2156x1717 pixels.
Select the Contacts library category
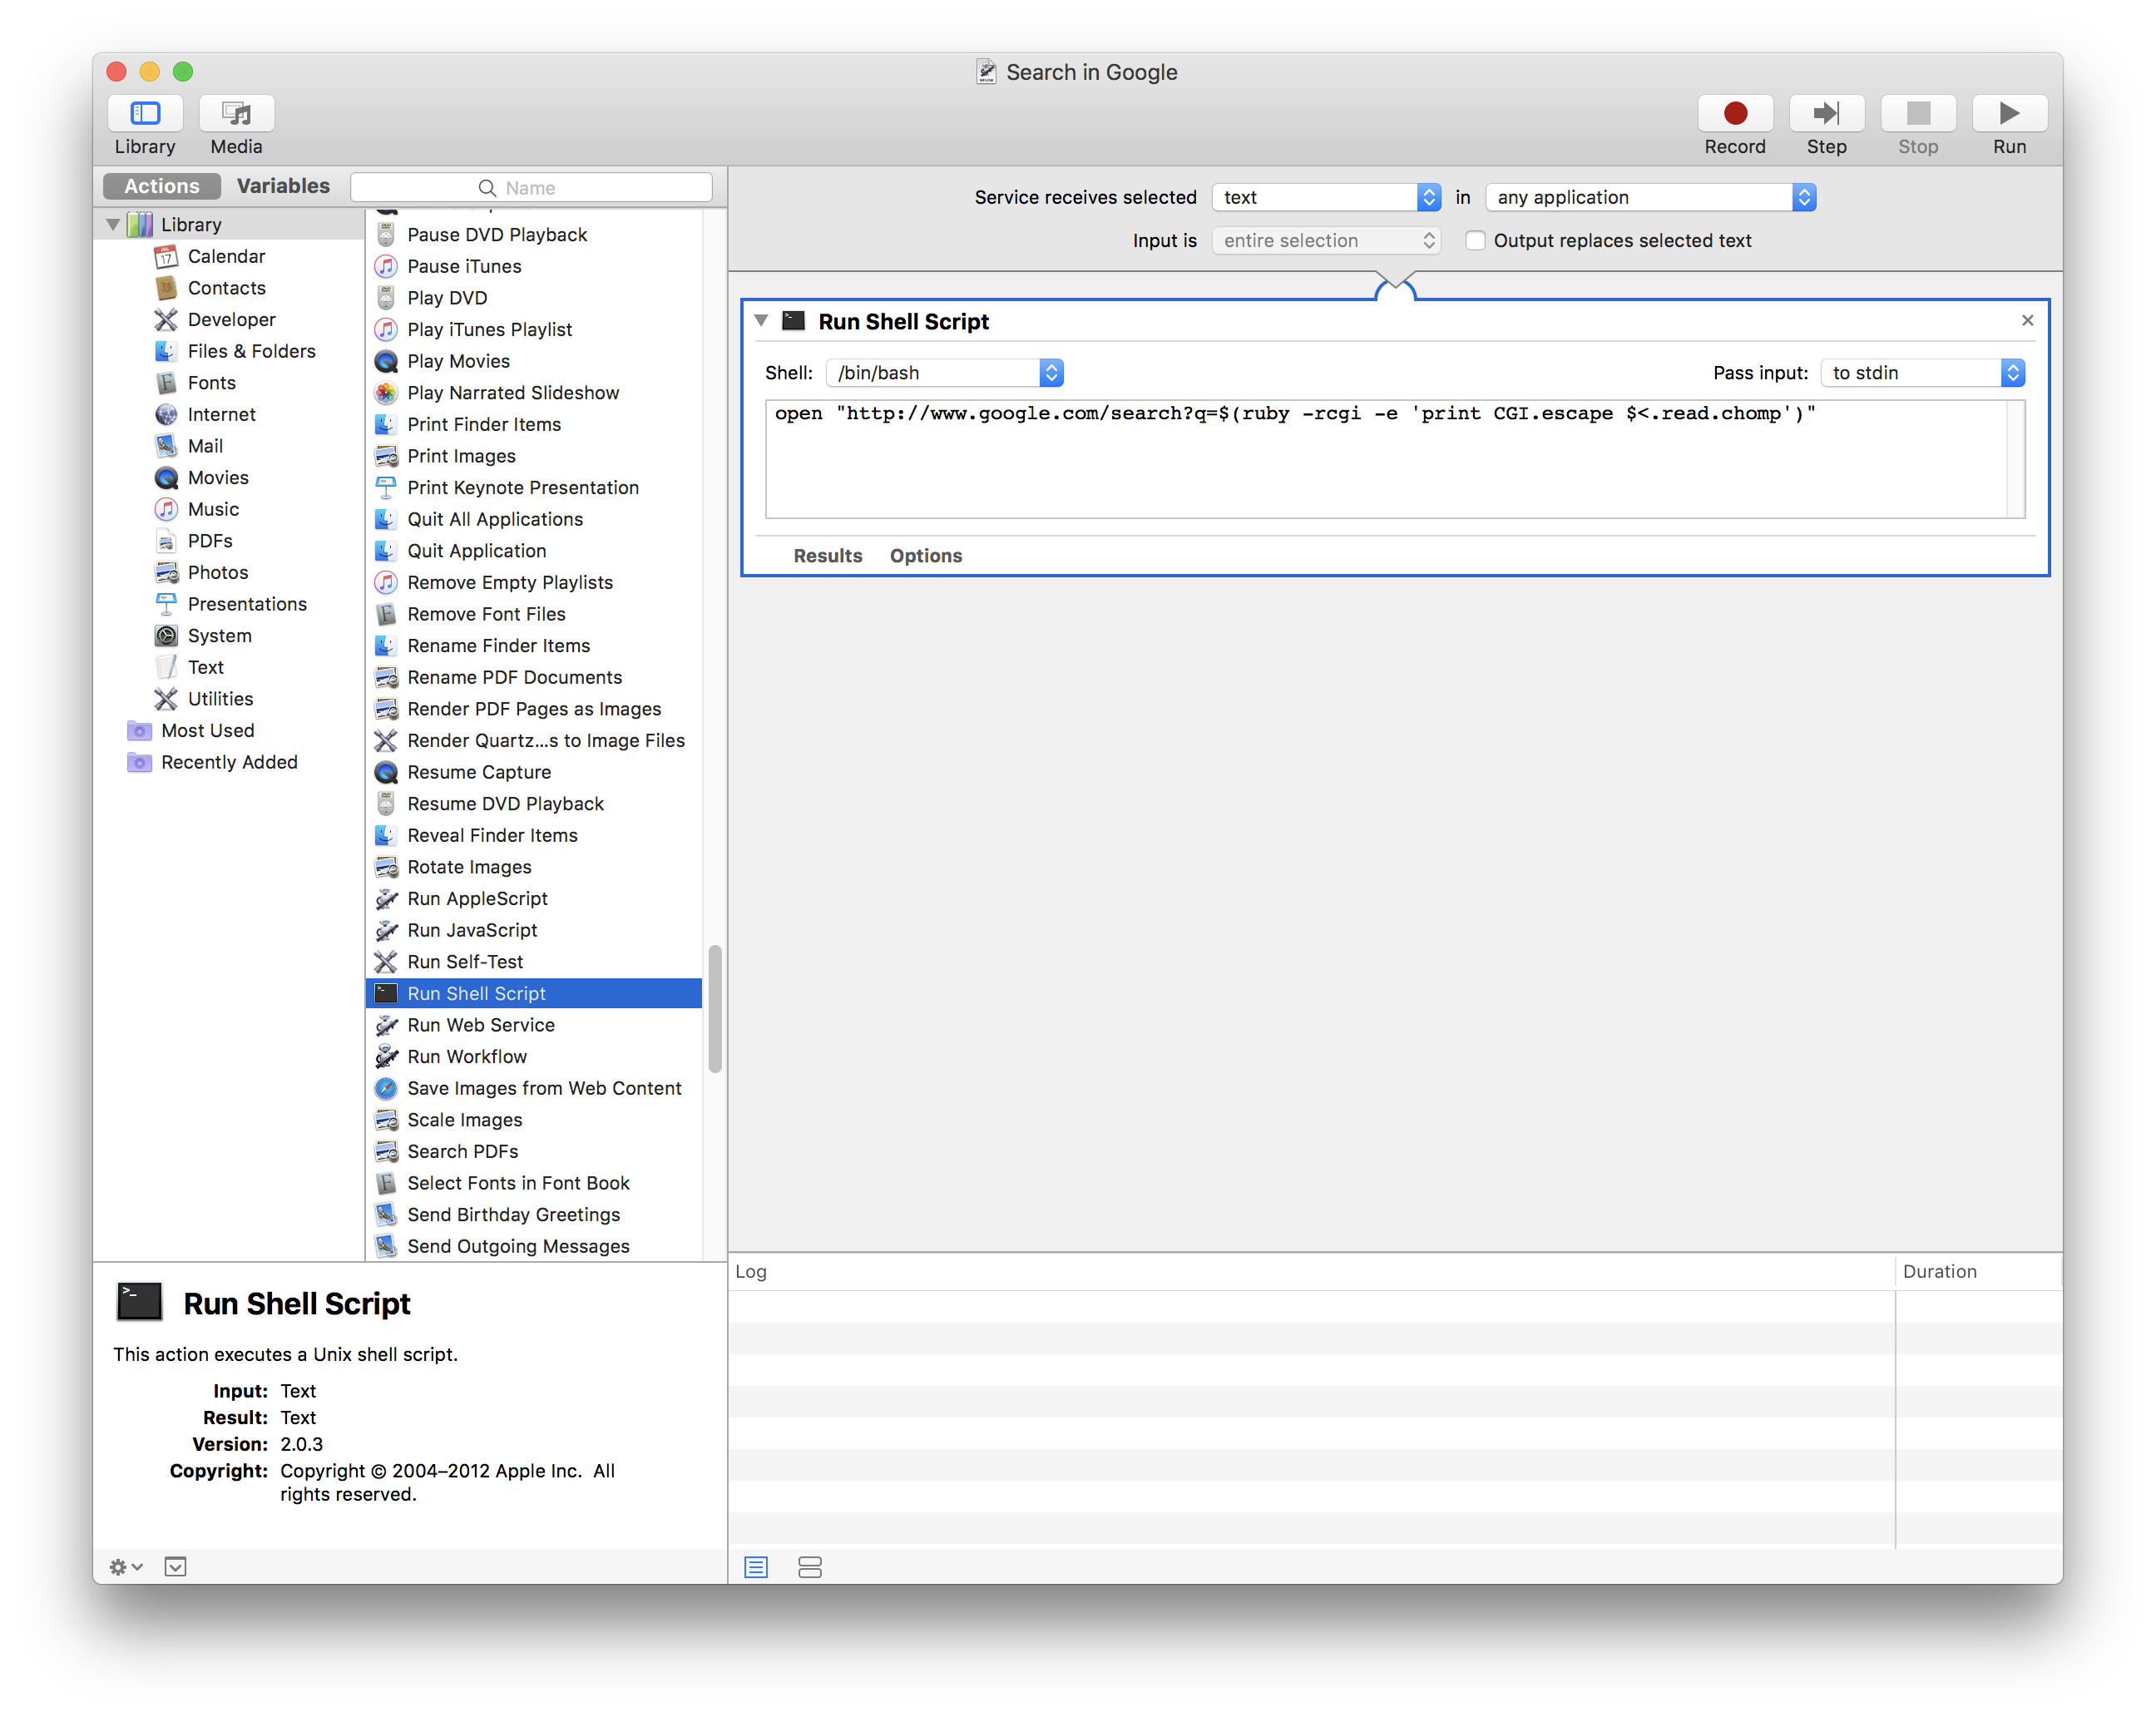tap(226, 288)
